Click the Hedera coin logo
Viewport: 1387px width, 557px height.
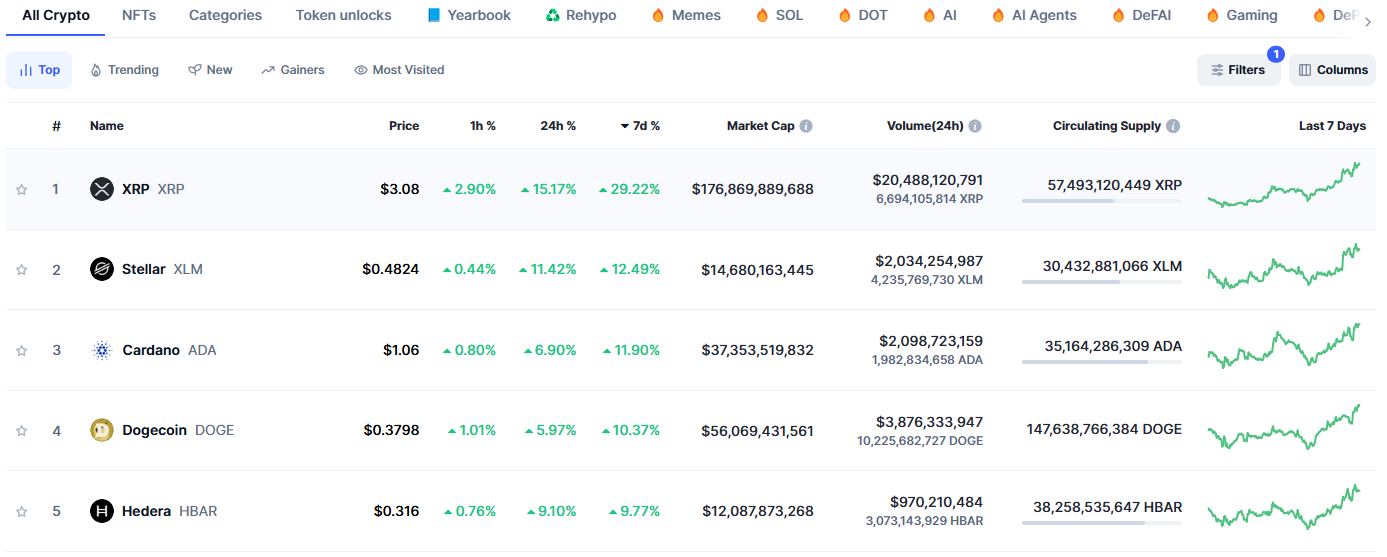102,511
